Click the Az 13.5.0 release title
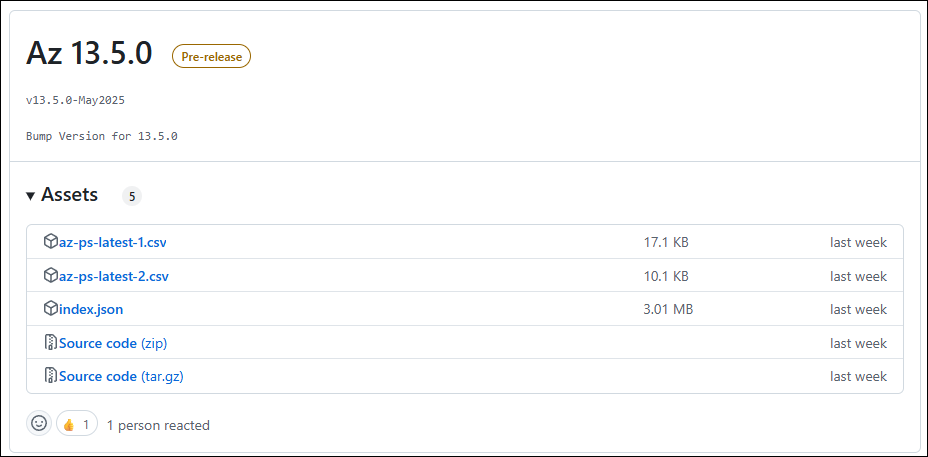 click(x=89, y=54)
